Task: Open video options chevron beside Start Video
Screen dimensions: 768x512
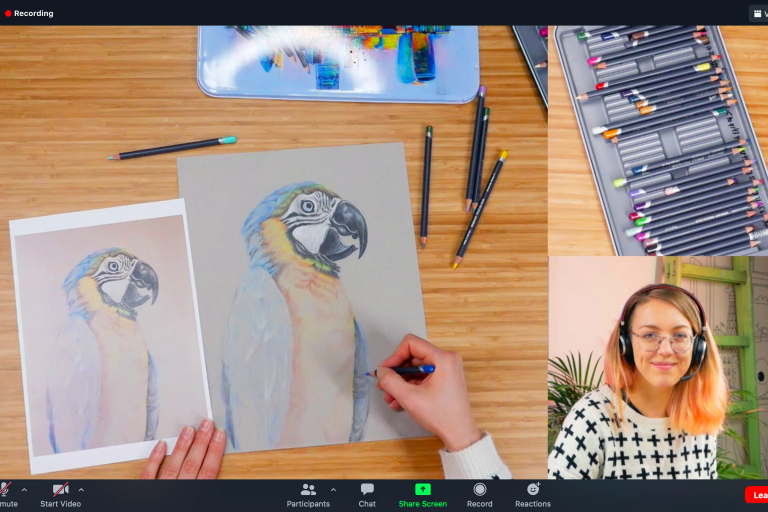Action: [x=81, y=490]
